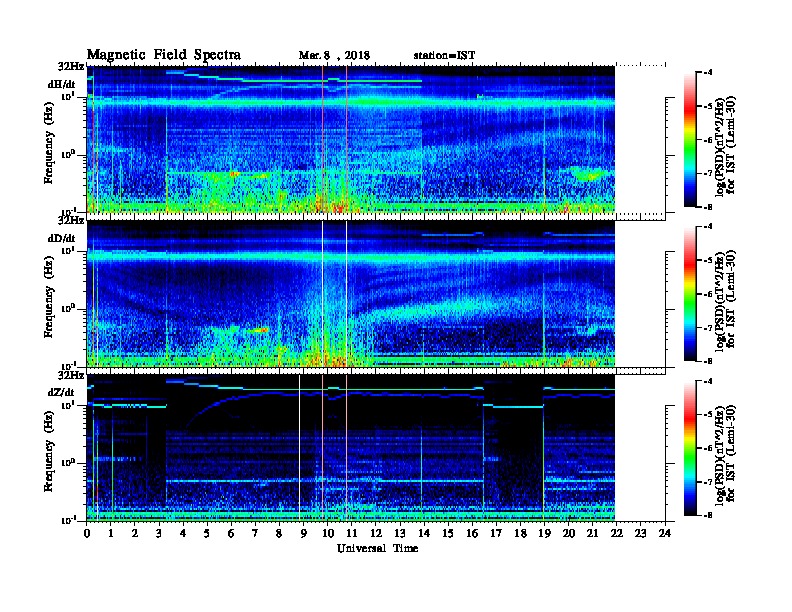Click the "12" tick on Universal Time axis
This screenshot has height=612, width=792.
[x=375, y=533]
